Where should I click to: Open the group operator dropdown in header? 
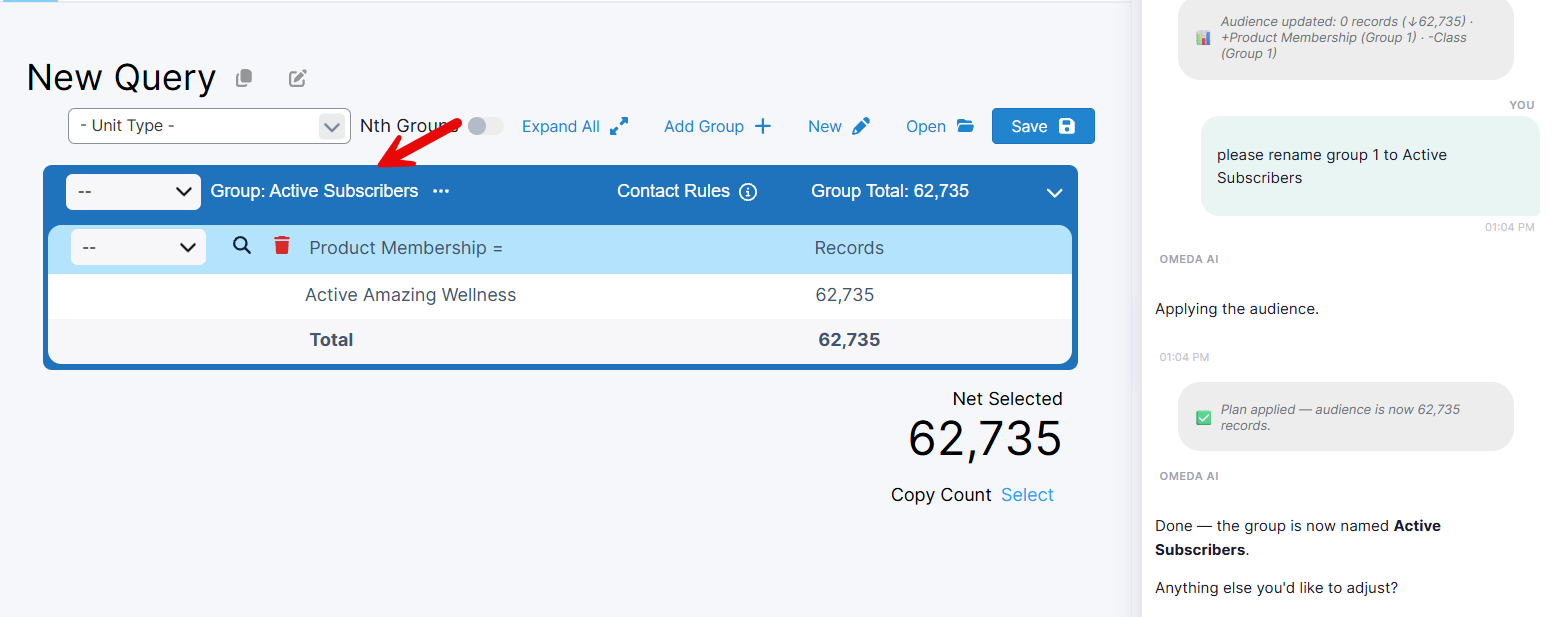click(x=133, y=191)
